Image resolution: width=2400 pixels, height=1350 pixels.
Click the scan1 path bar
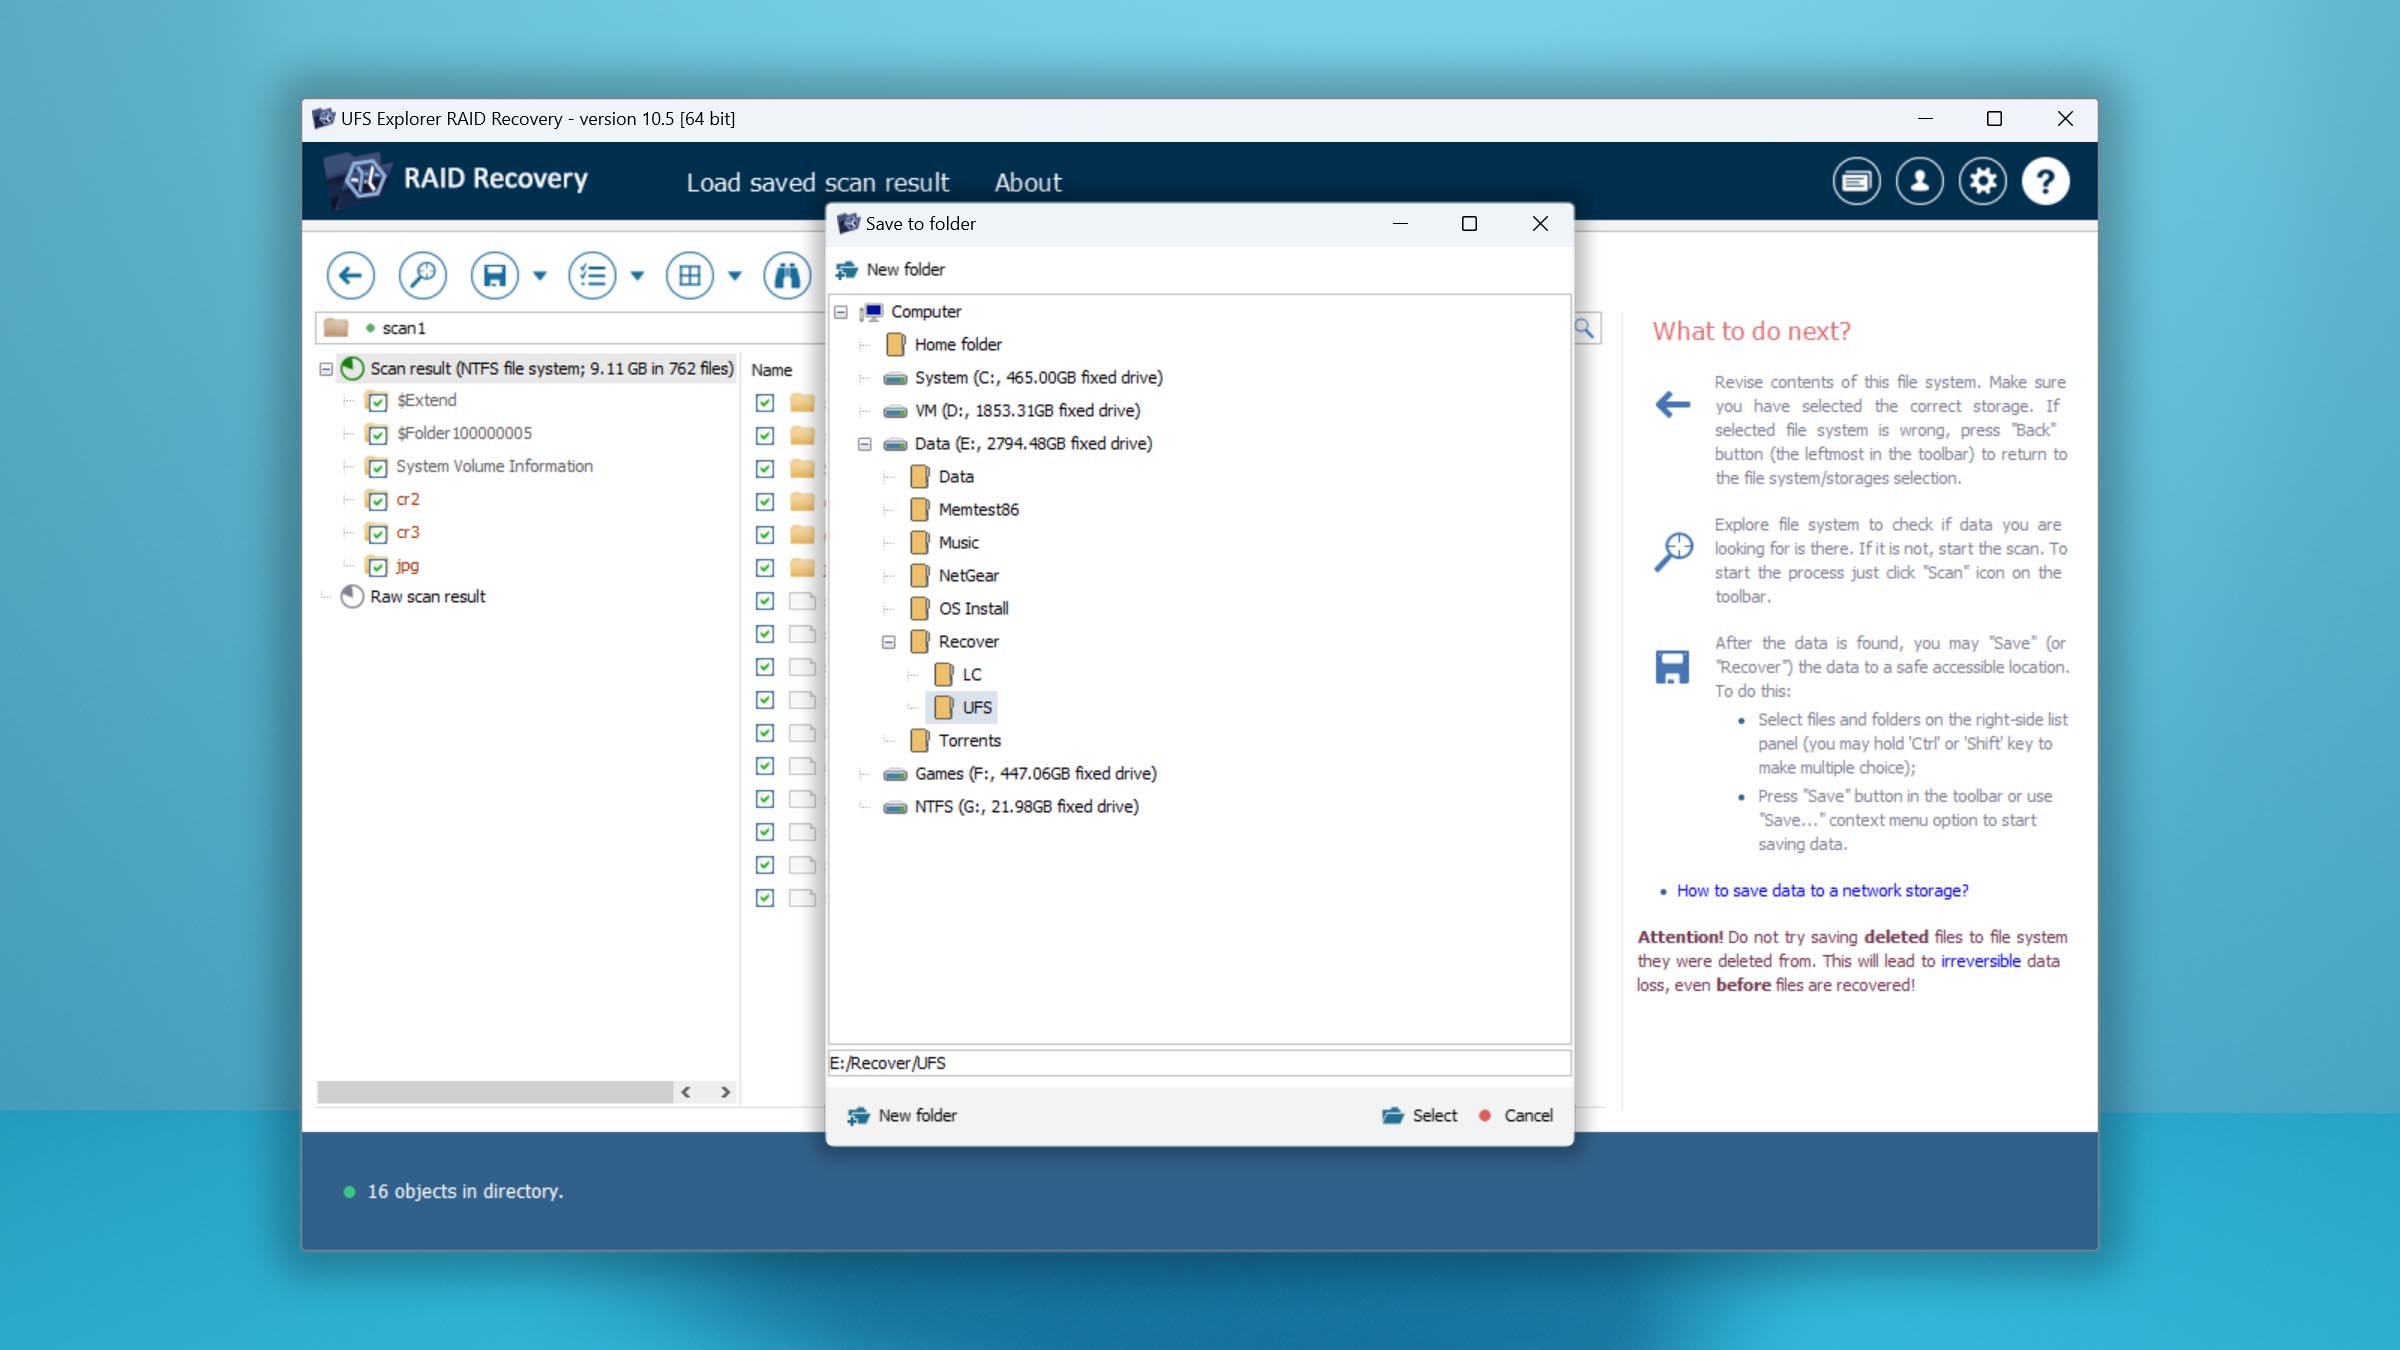tap(570, 328)
